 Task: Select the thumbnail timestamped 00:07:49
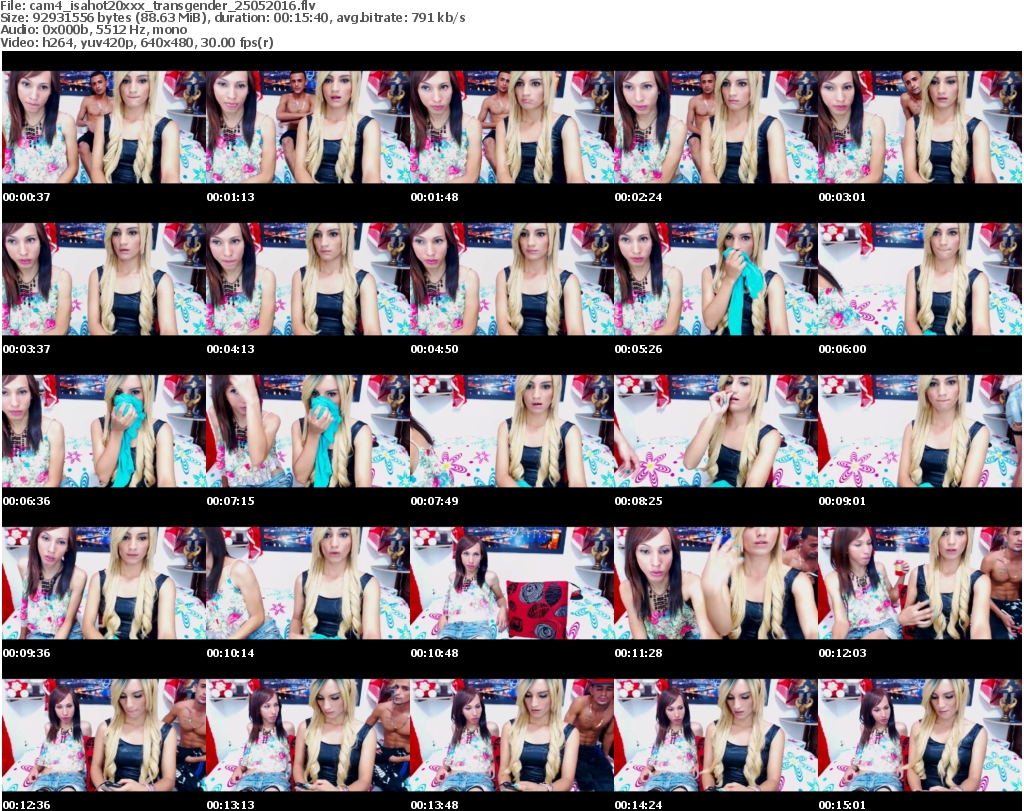[511, 432]
